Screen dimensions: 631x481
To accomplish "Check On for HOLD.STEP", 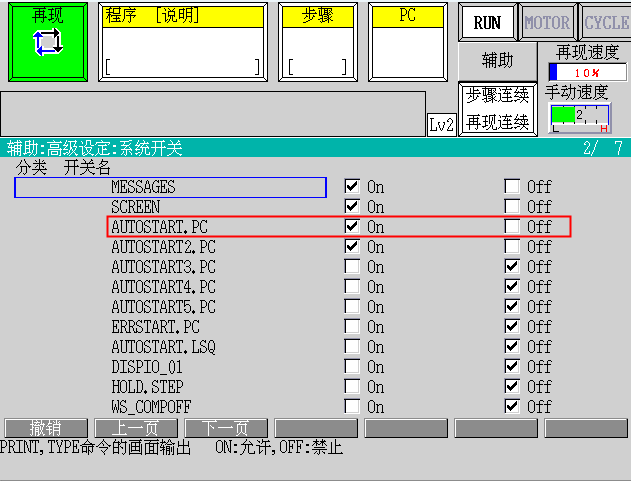I will click(352, 386).
